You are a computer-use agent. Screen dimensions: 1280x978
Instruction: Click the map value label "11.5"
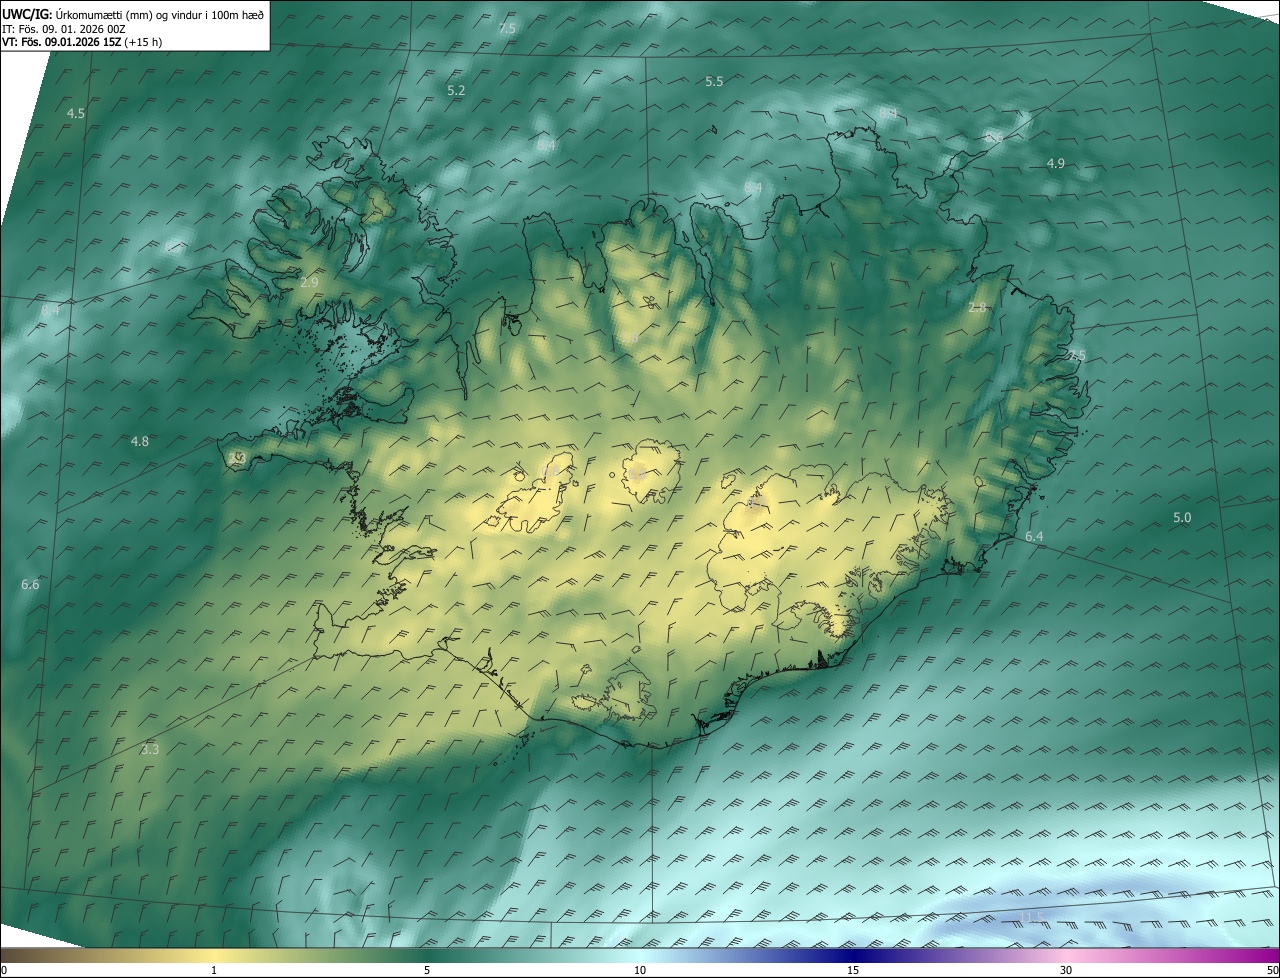click(1031, 917)
